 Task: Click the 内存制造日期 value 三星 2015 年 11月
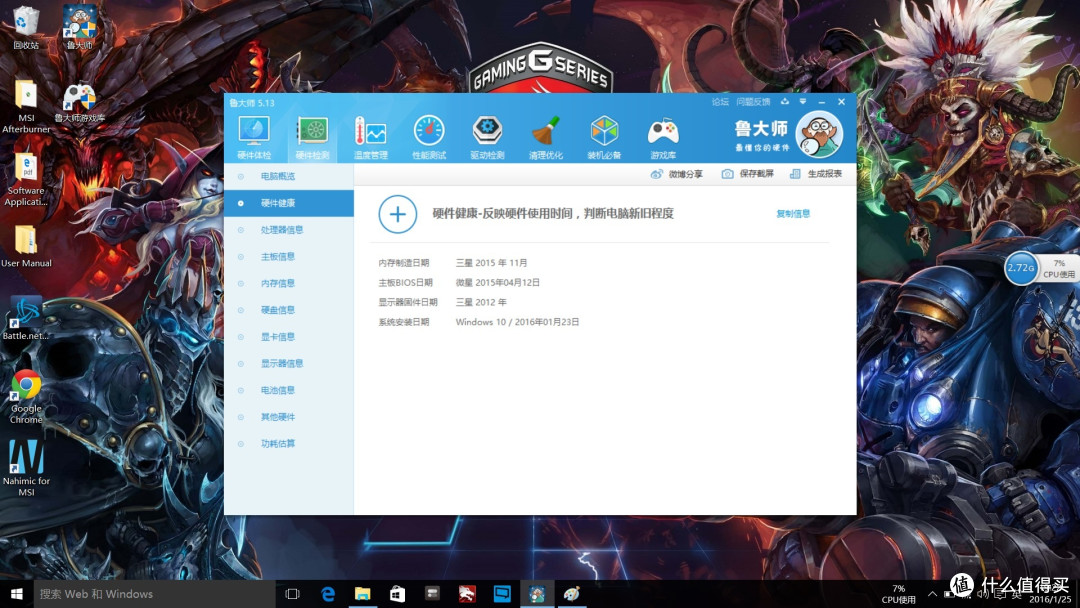(491, 263)
